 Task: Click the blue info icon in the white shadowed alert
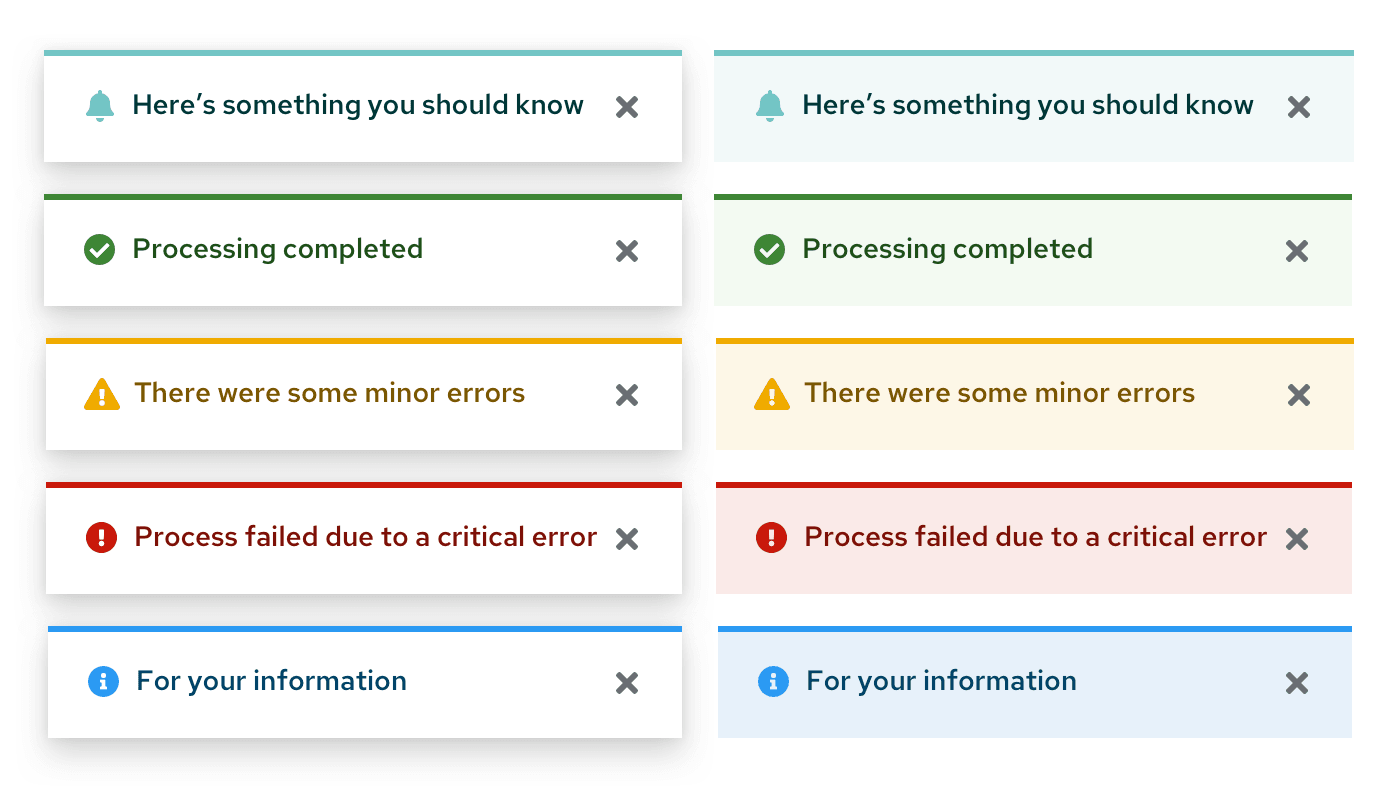click(x=103, y=682)
